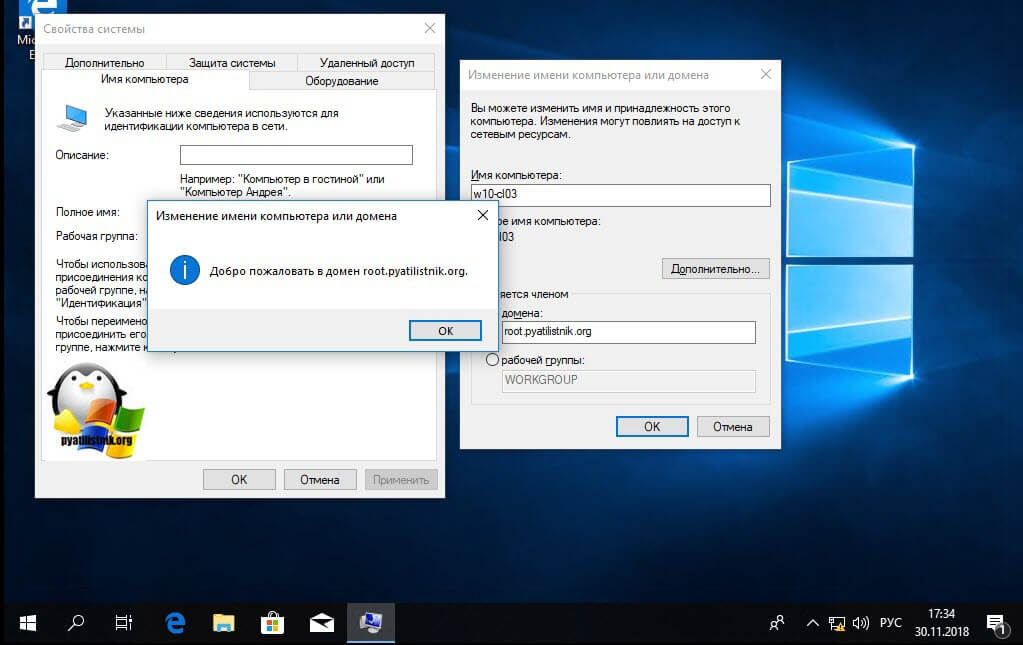Click the volume speaker icon in the tray
Viewport: 1023px width, 645px height.
pyautogui.click(x=859, y=622)
